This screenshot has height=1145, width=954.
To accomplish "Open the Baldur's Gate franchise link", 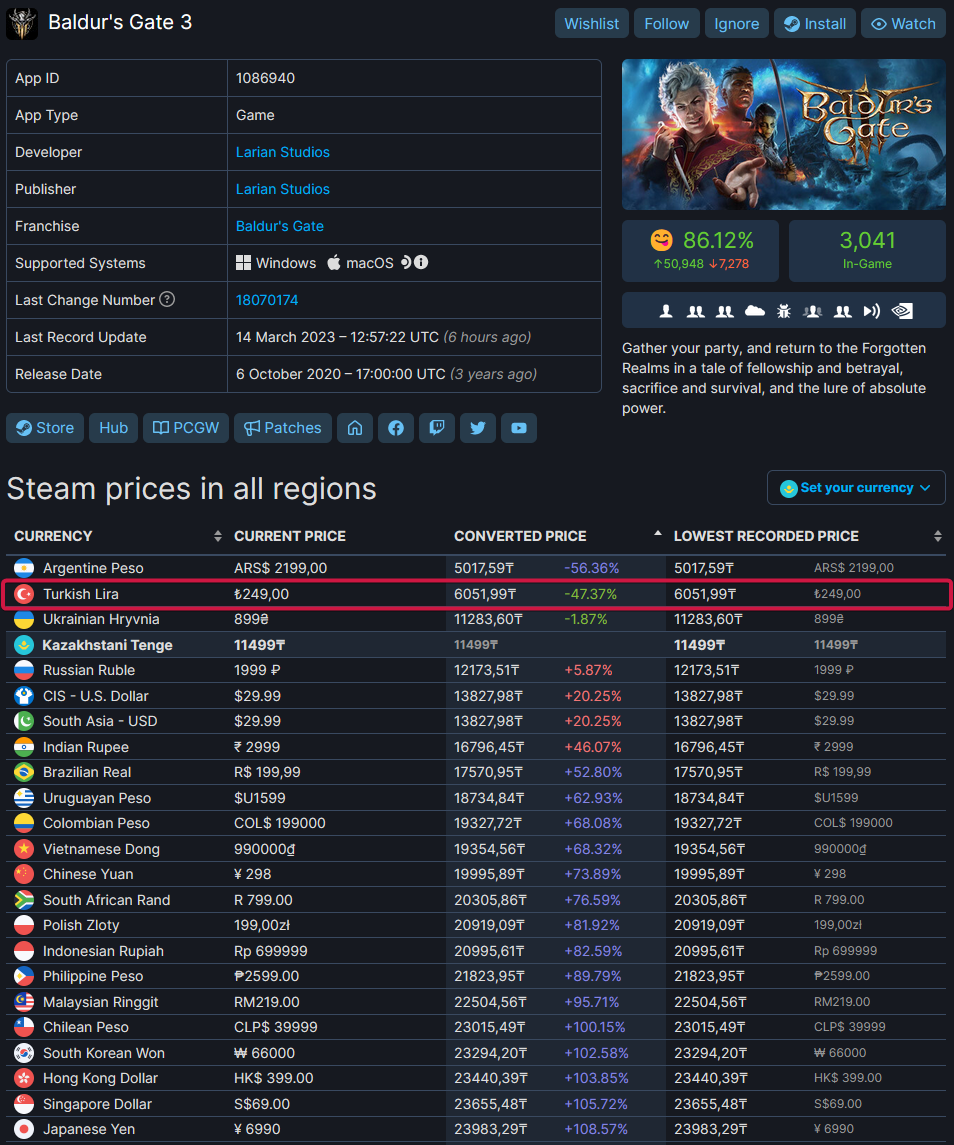I will pos(280,226).
